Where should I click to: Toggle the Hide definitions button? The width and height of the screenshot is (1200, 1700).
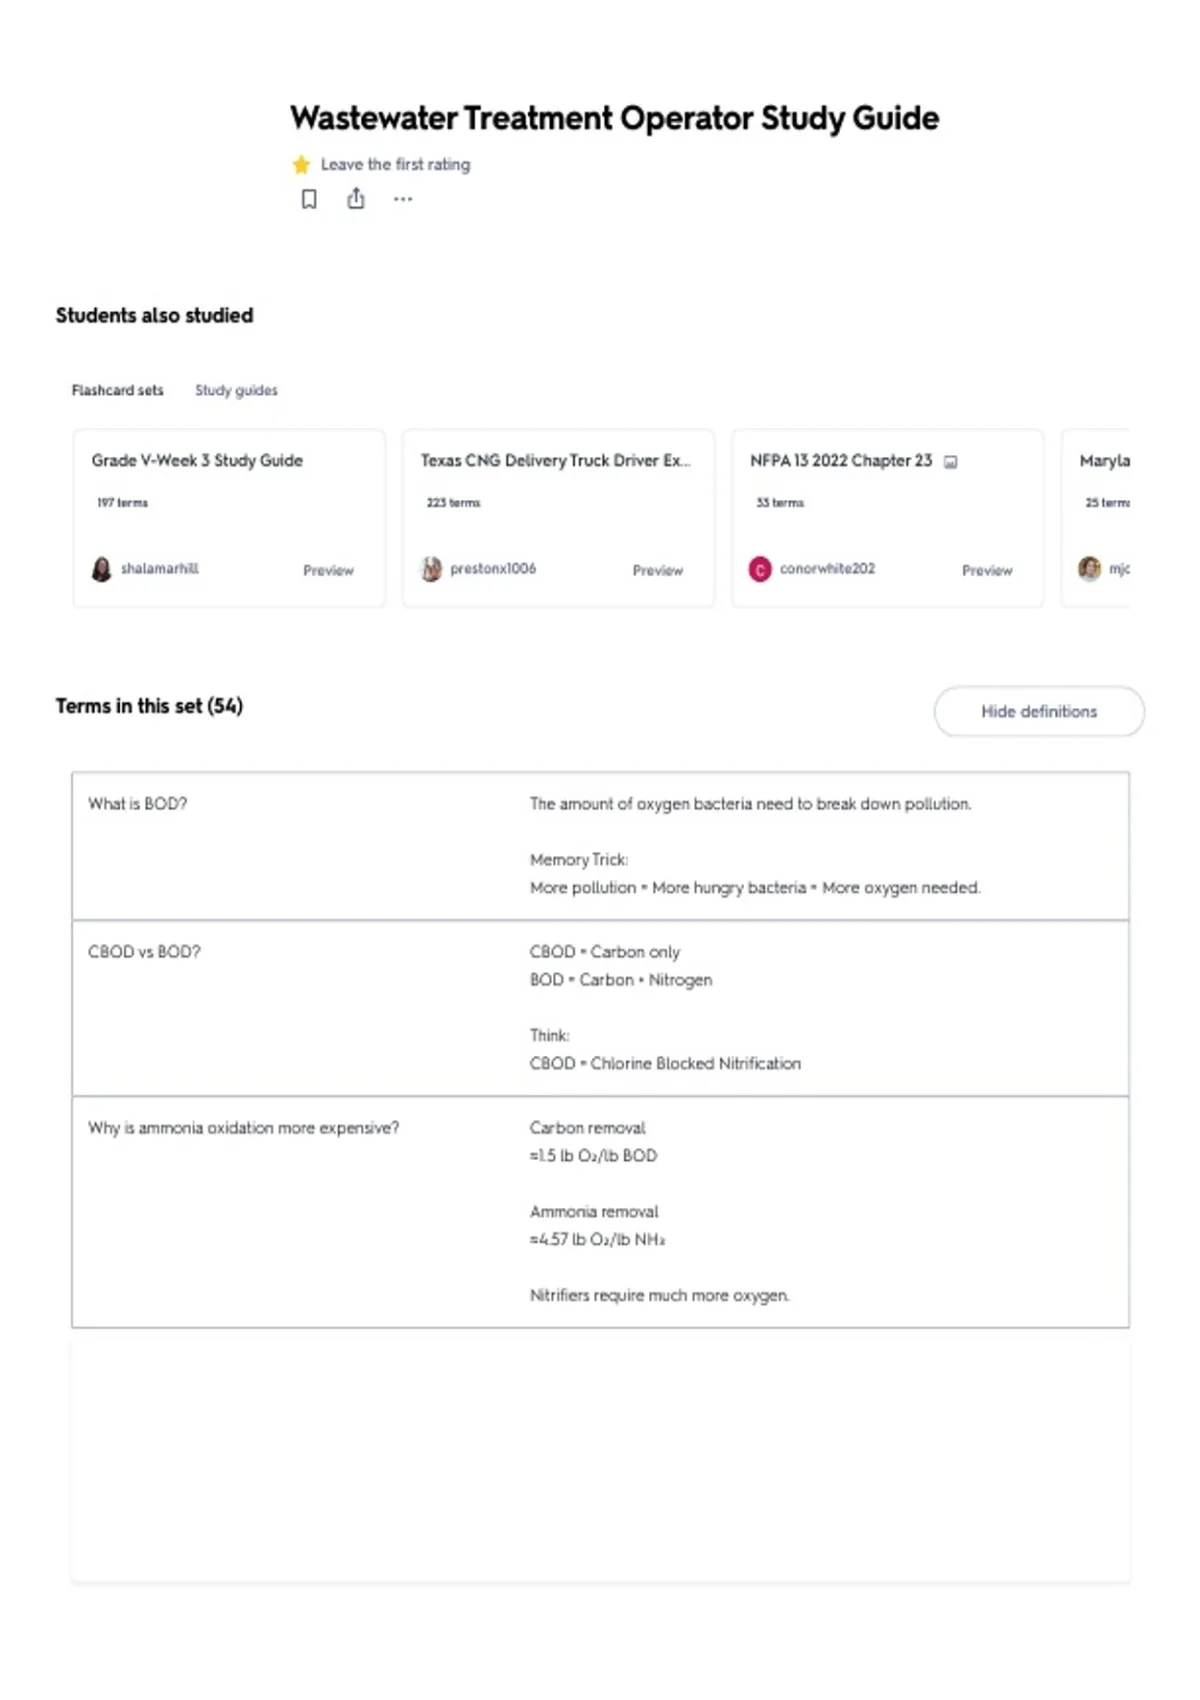tap(1039, 711)
